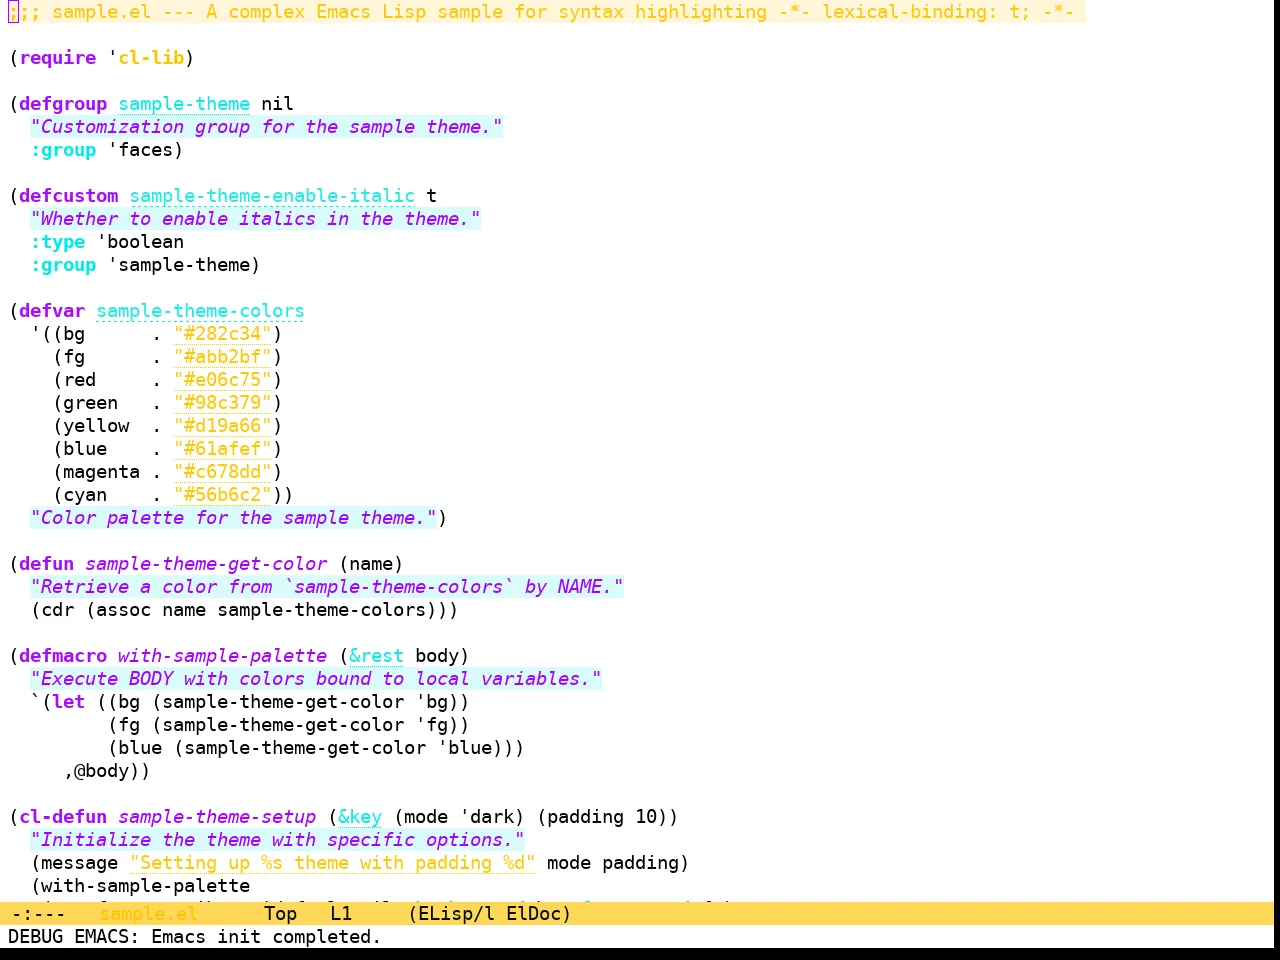Click the '(padding 10)' parameter
Viewport: 1280px width, 960px height.
(602, 817)
